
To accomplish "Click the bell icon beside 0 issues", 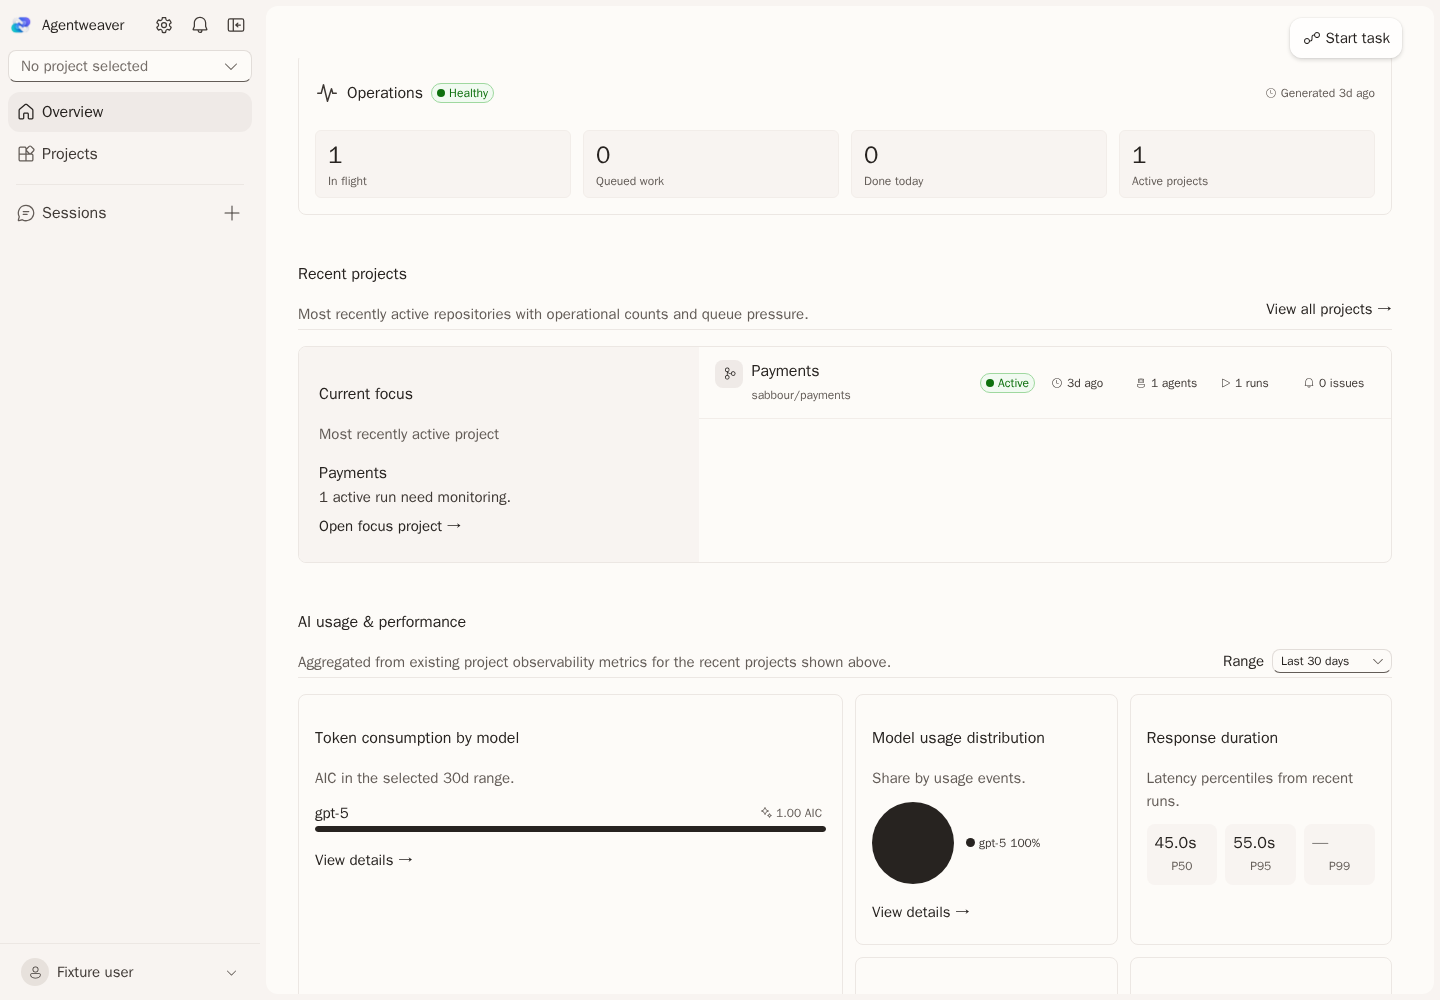I will (x=1309, y=383).
